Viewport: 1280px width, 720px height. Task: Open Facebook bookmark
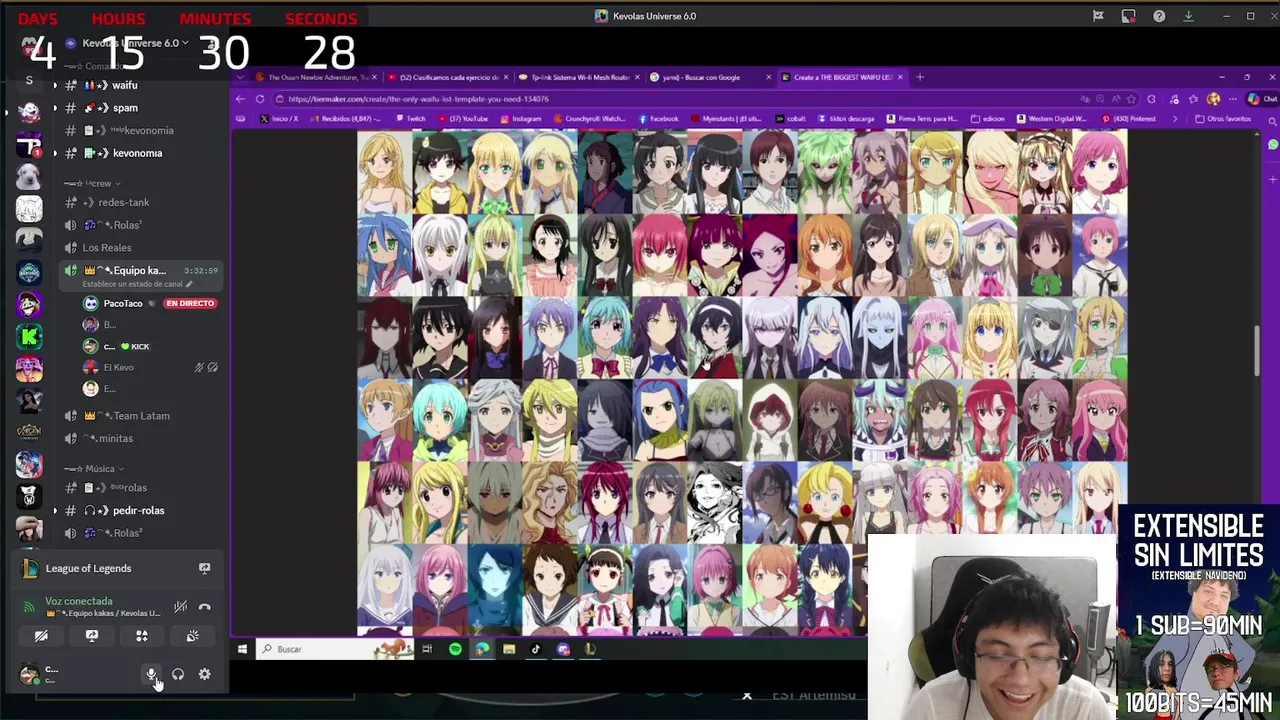(x=658, y=119)
